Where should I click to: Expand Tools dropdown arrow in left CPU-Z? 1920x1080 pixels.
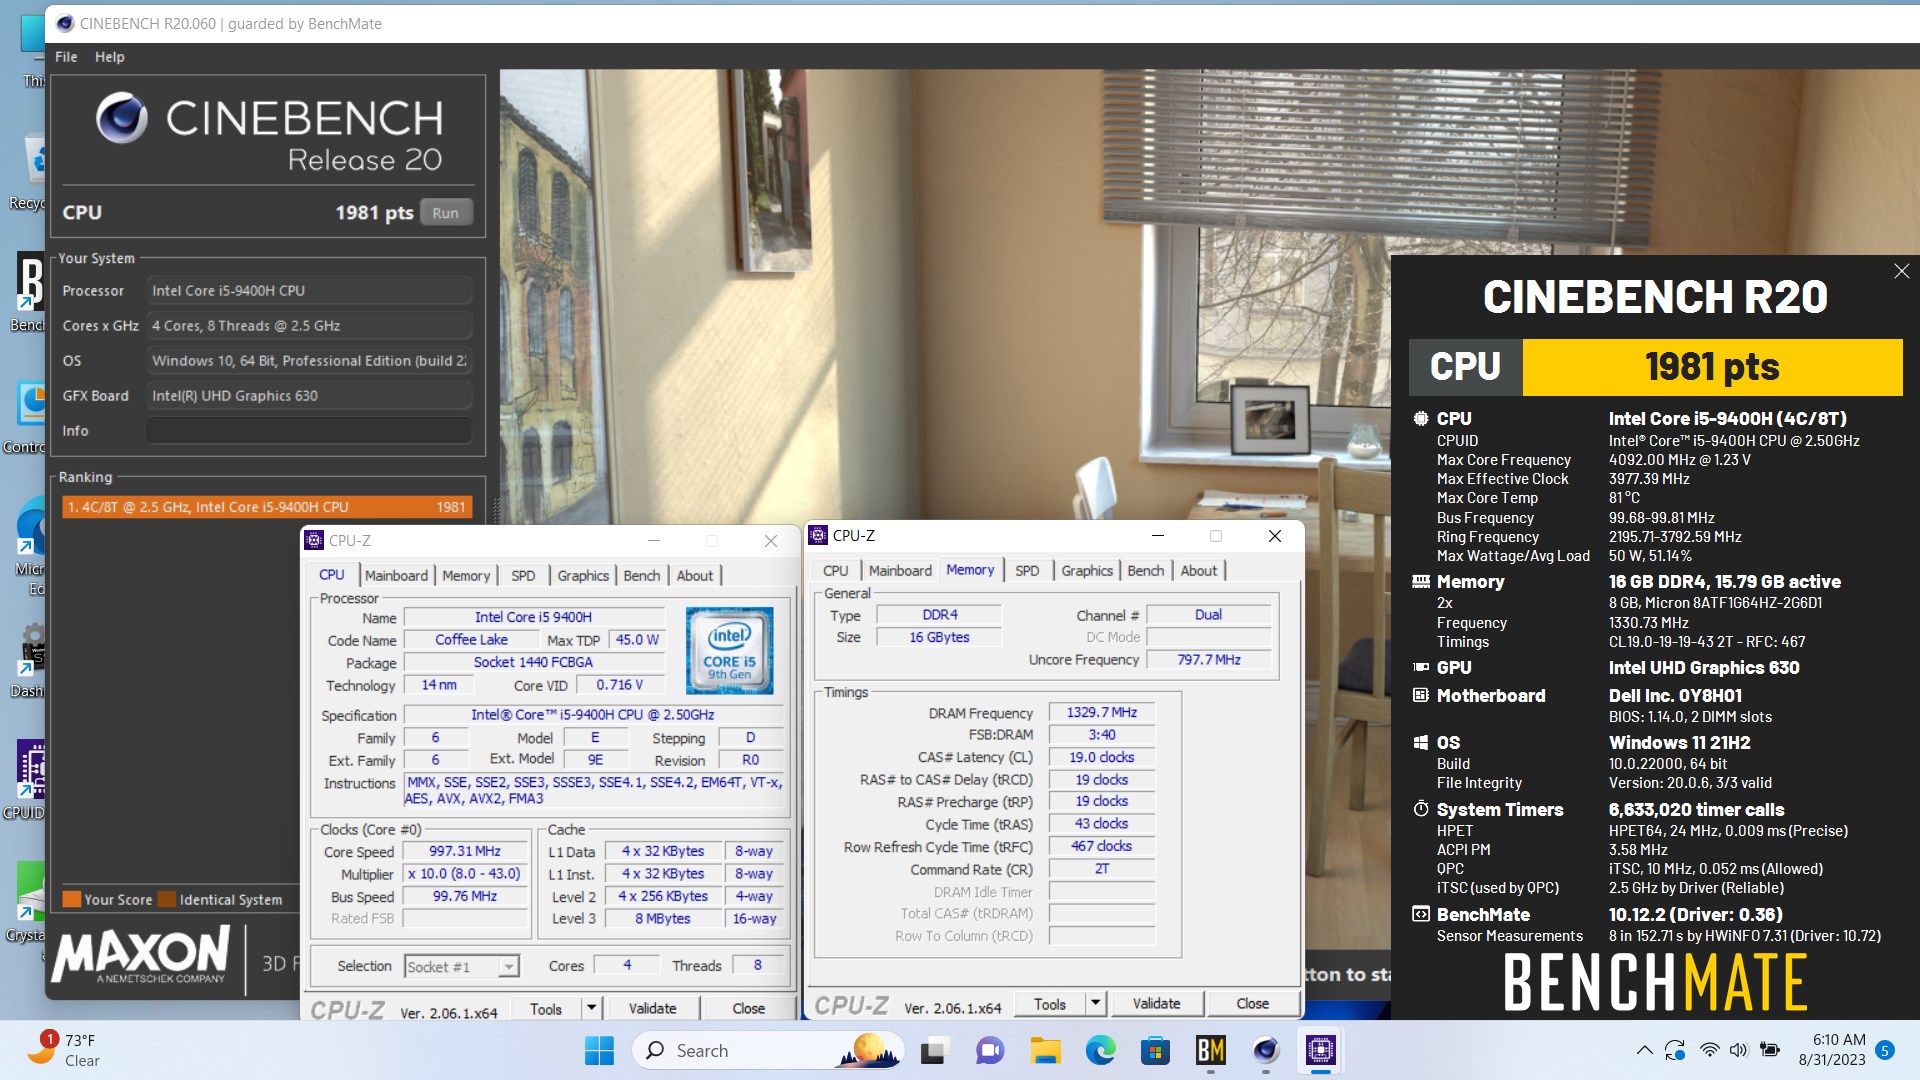point(591,1009)
